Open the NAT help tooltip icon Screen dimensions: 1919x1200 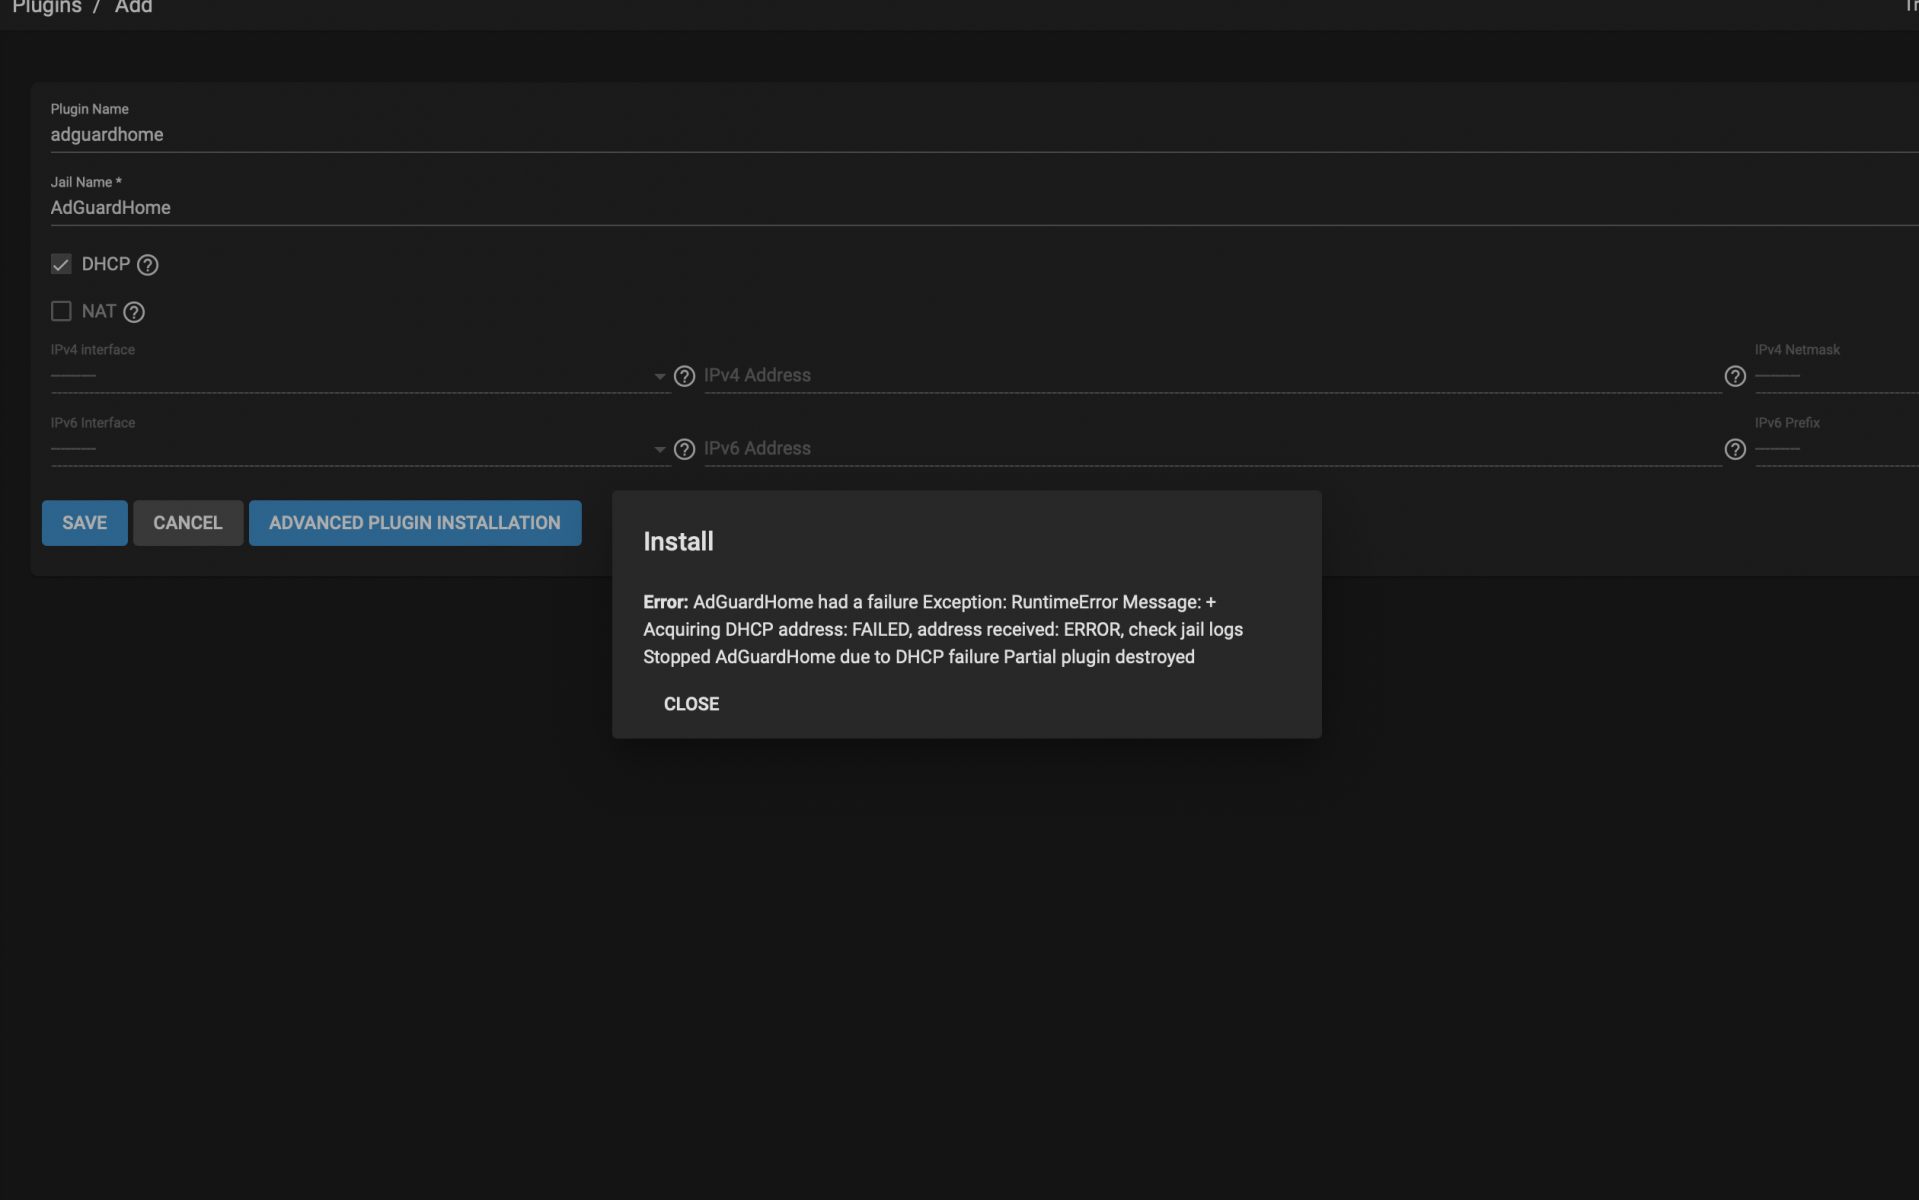(134, 312)
